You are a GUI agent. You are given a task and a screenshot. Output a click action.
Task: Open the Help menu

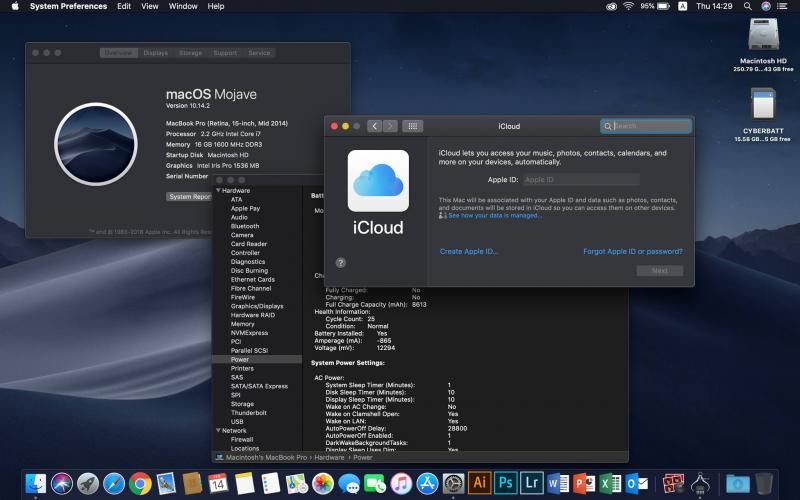(x=216, y=6)
